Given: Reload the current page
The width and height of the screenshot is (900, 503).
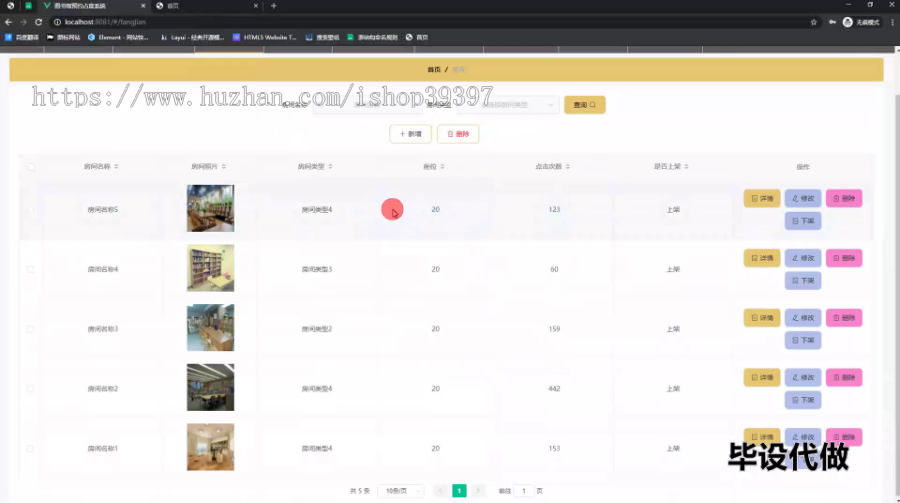Looking at the screenshot, I should 38,22.
